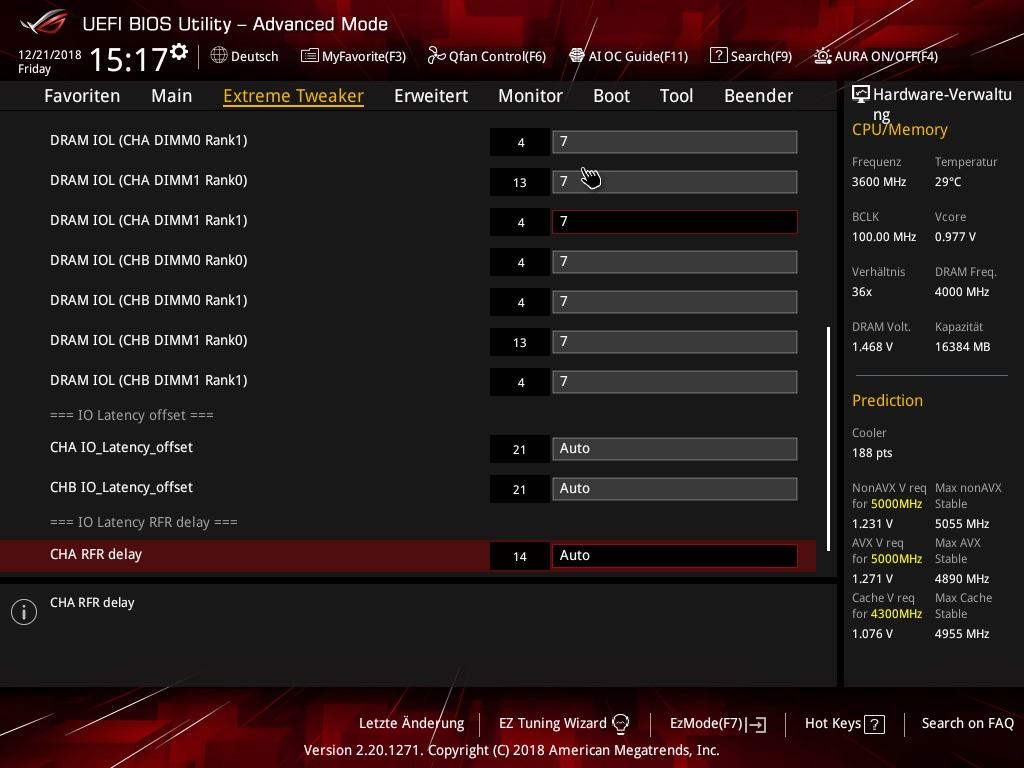The image size is (1024, 768).
Task: Edit DRAM IOL CHB DIMM0 Rank1 field
Action: point(675,302)
